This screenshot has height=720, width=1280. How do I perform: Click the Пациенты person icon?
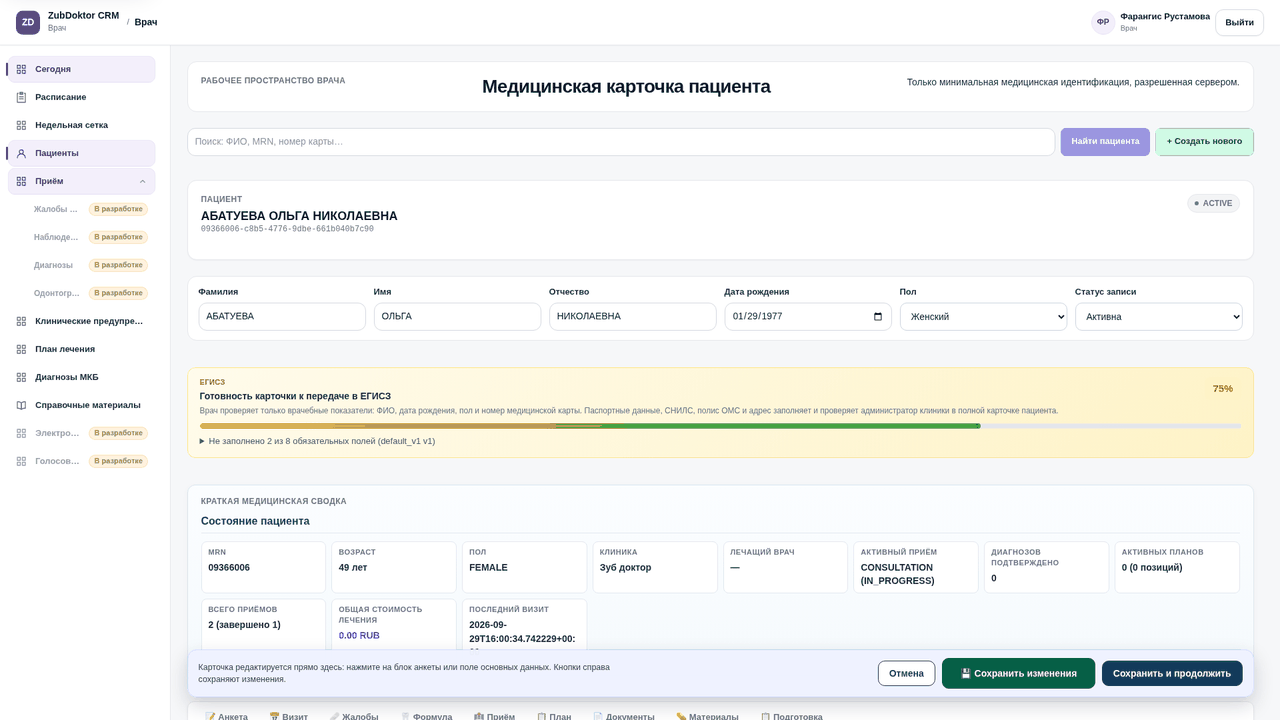pyautogui.click(x=21, y=153)
